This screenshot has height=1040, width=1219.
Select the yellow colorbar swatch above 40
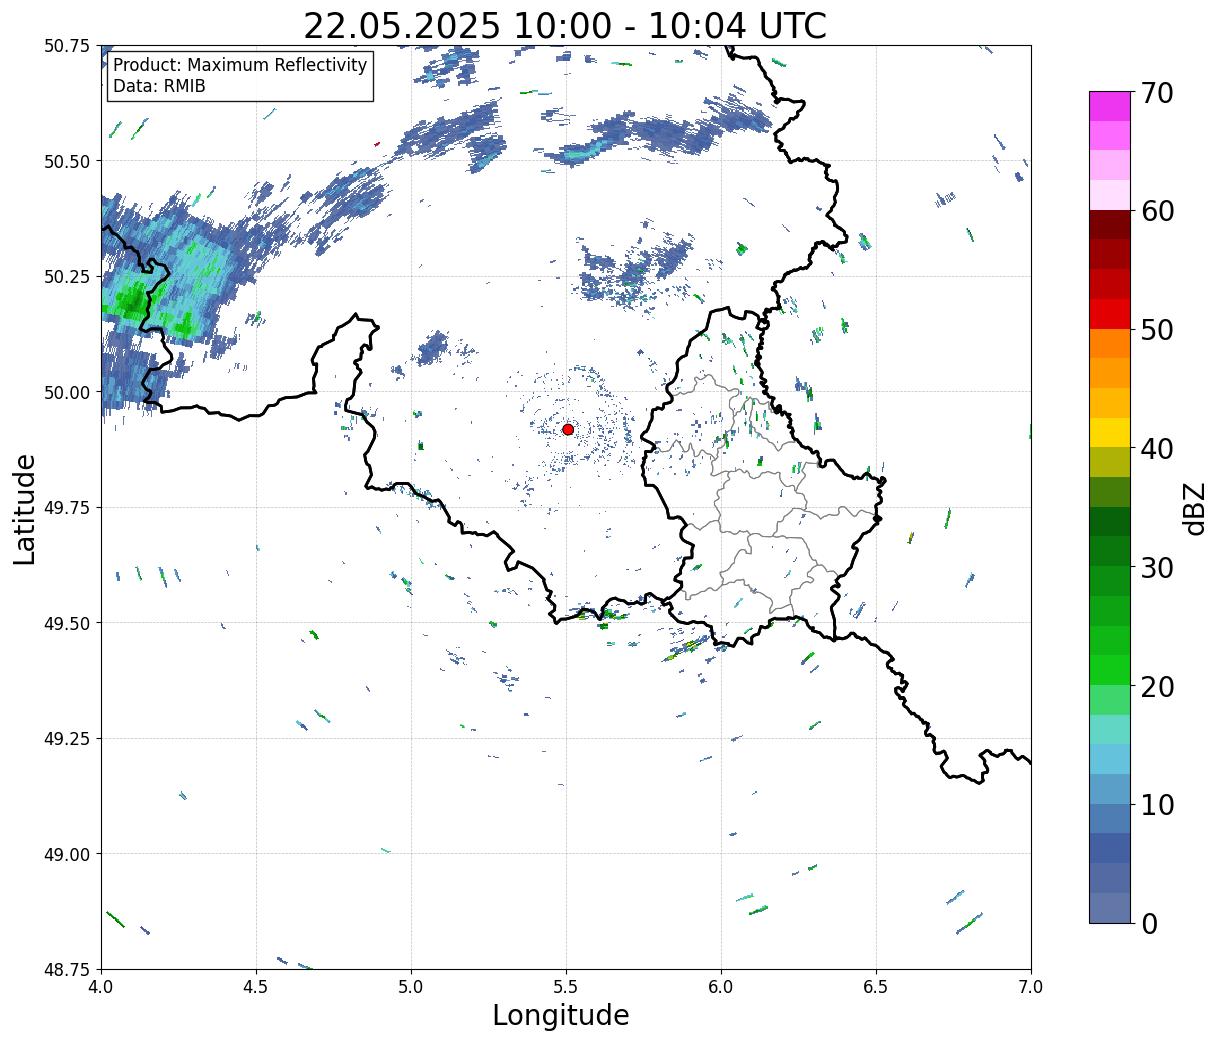pyautogui.click(x=1110, y=433)
